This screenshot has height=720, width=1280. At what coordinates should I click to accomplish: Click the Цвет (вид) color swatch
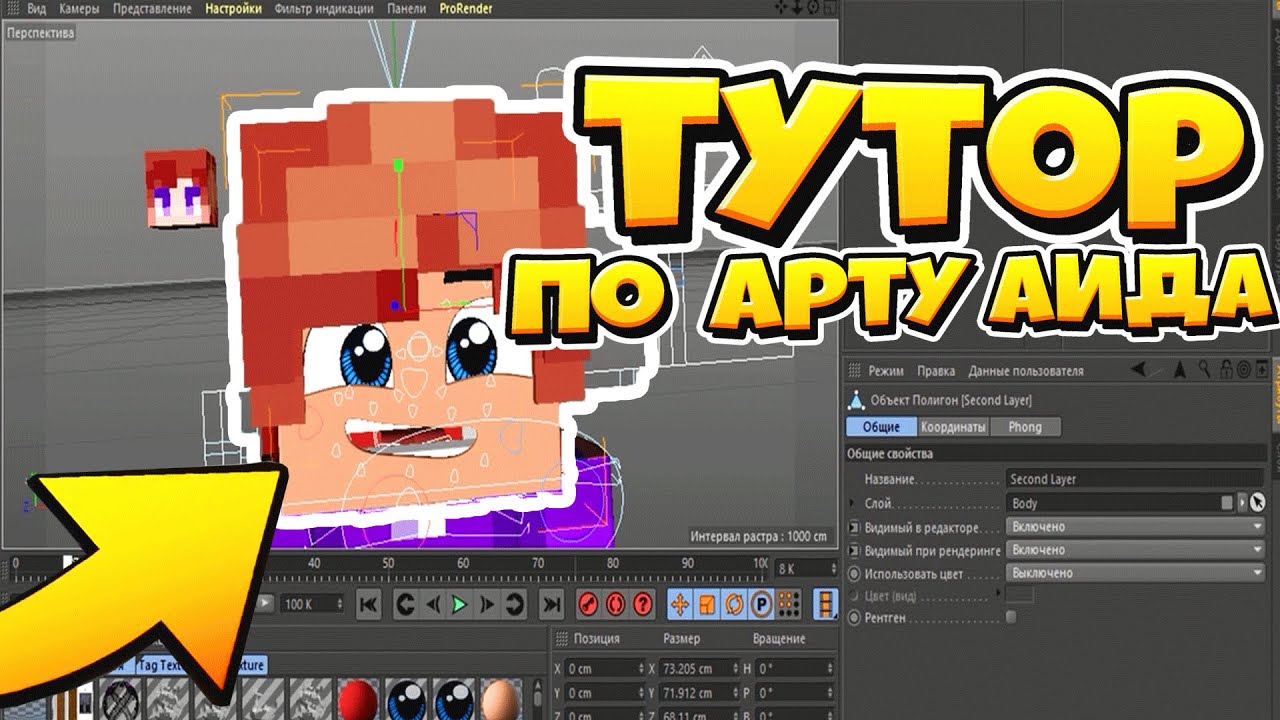click(1019, 595)
